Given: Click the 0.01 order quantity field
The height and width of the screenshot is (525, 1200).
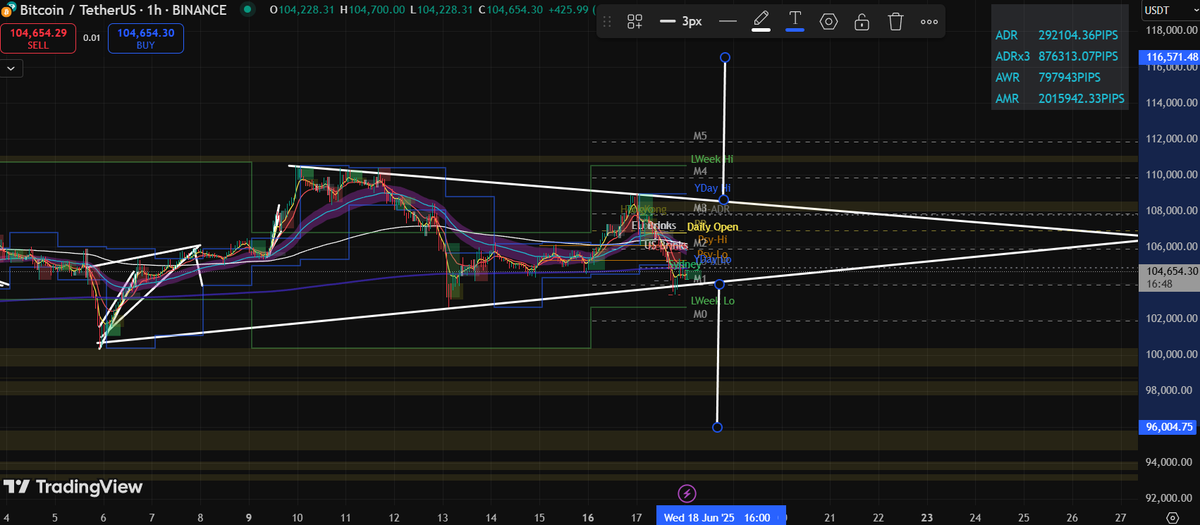Looking at the screenshot, I should (91, 38).
